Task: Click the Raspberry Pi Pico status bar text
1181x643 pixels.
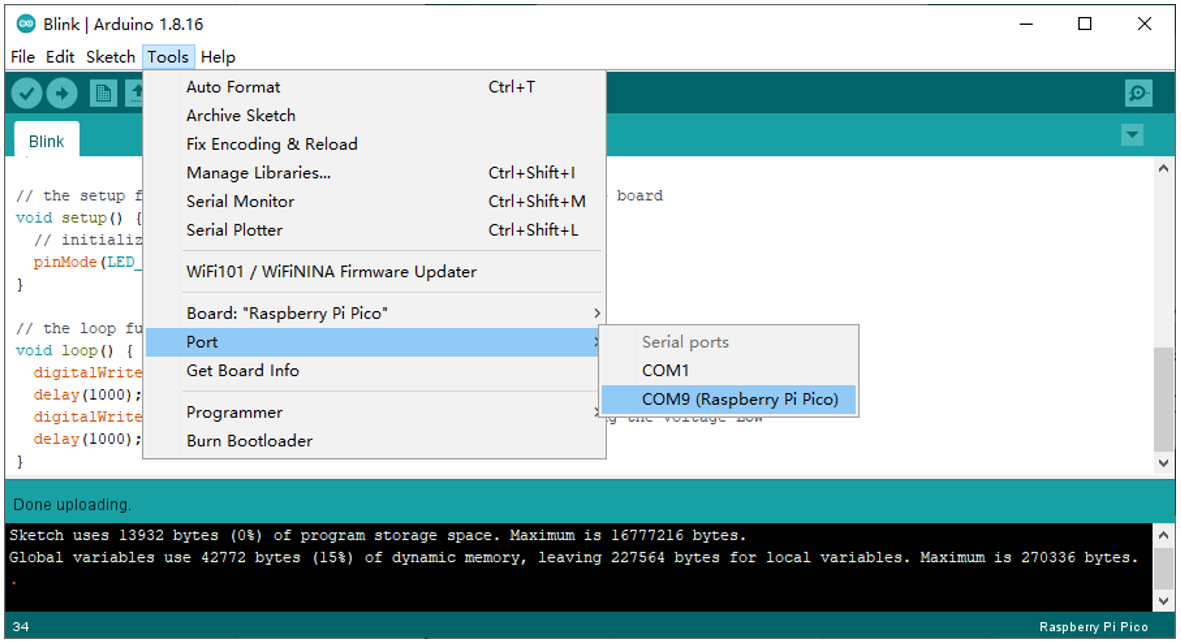Action: pos(1094,627)
